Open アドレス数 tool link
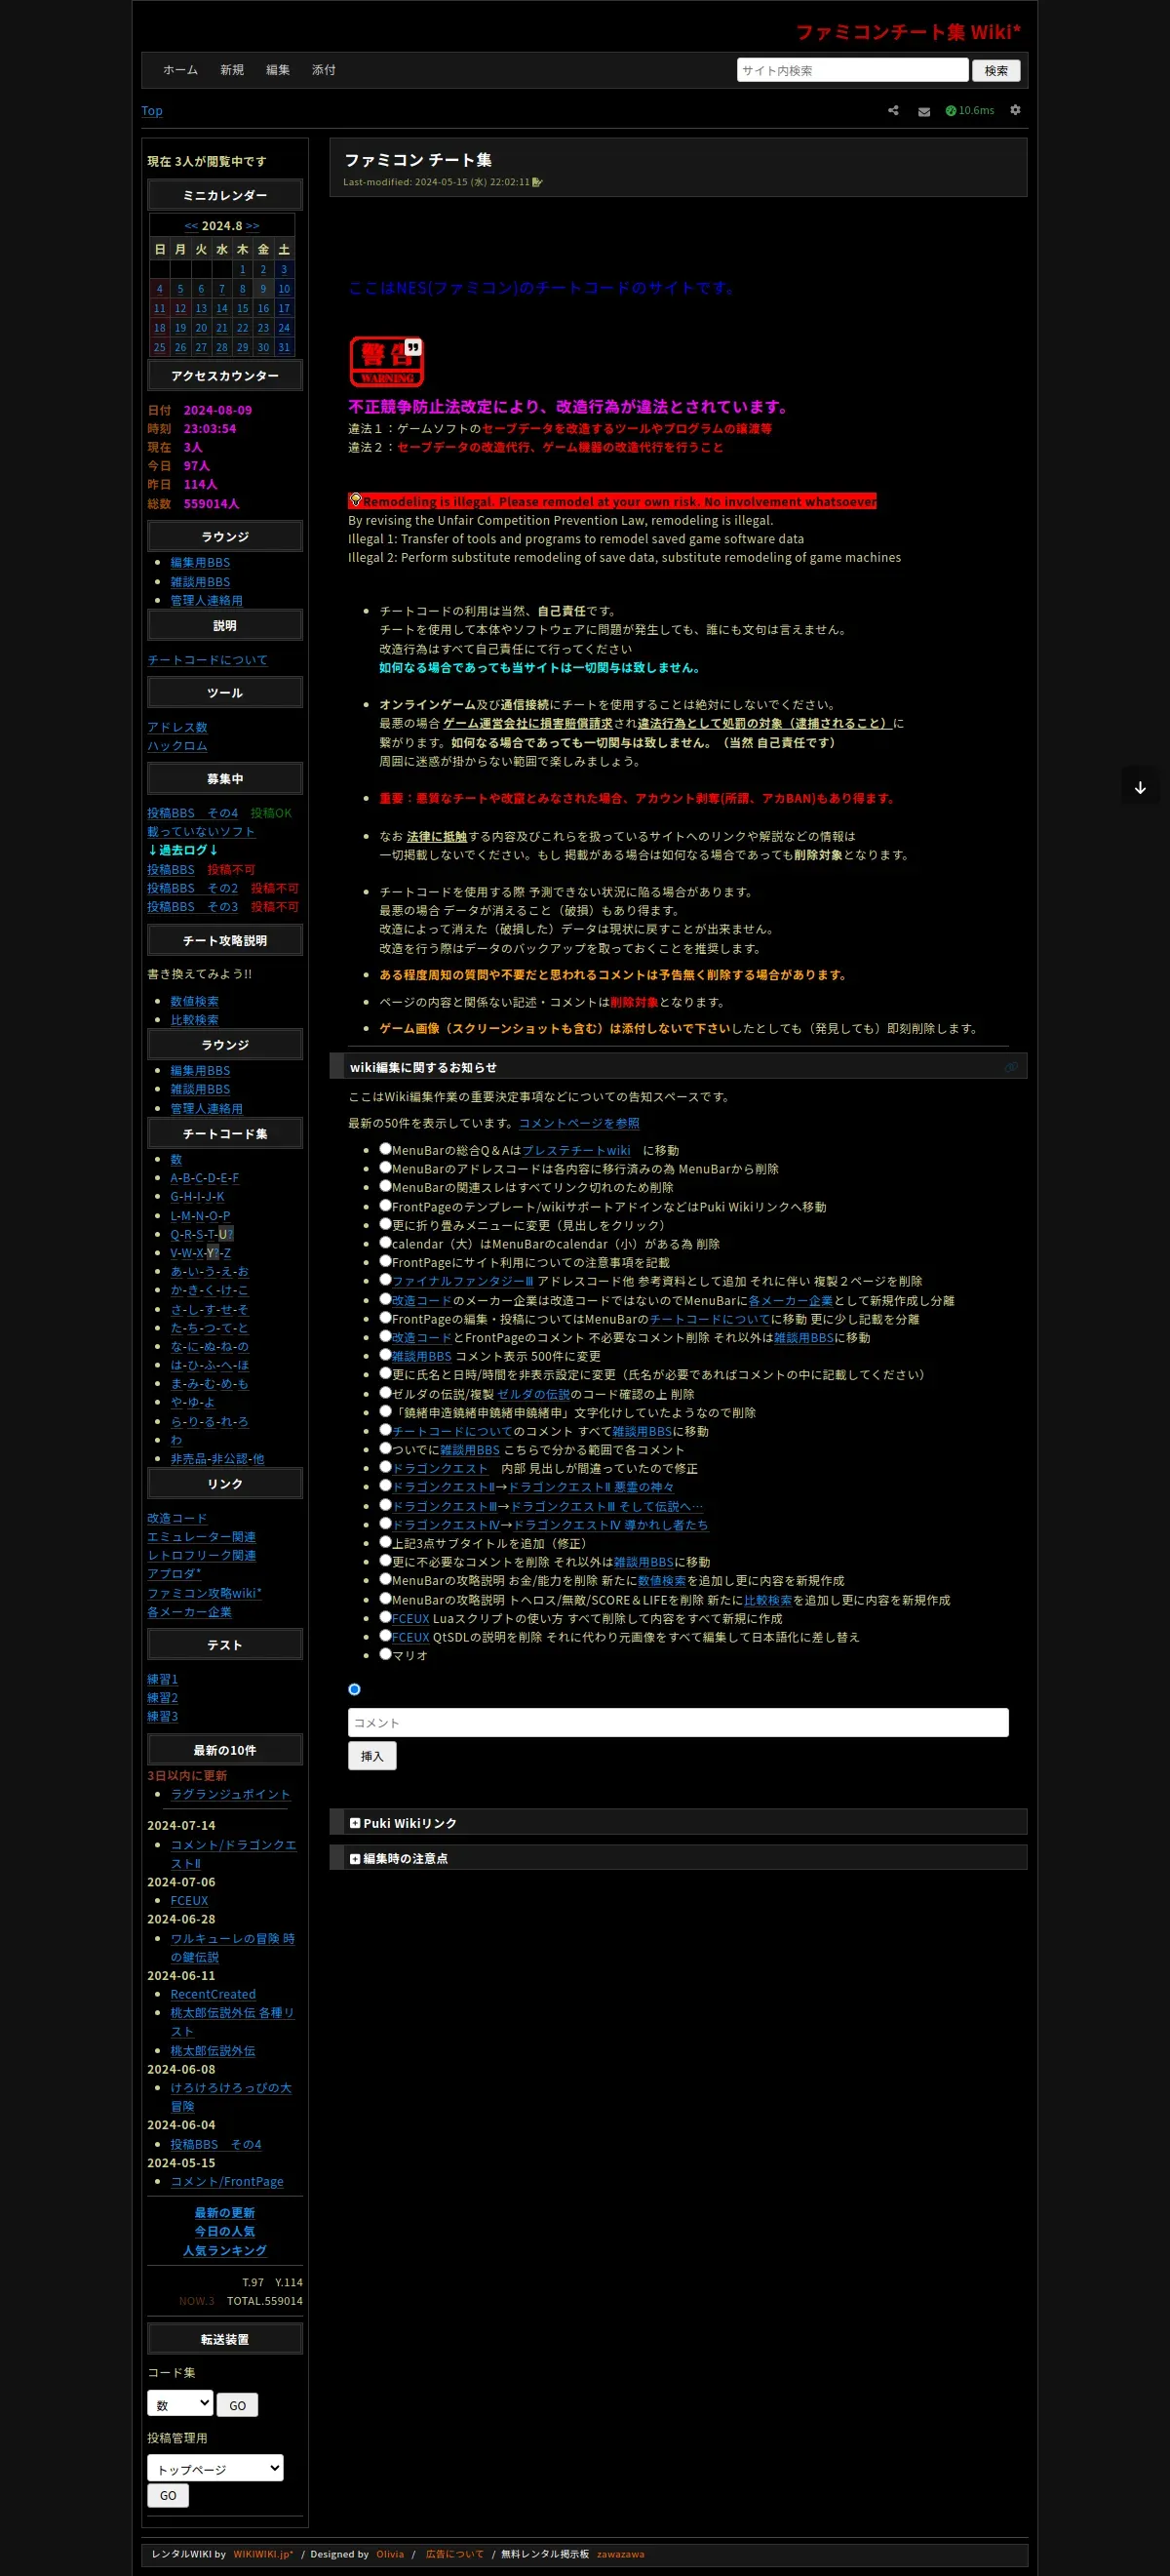Image resolution: width=1170 pixels, height=2576 pixels. pos(177,727)
